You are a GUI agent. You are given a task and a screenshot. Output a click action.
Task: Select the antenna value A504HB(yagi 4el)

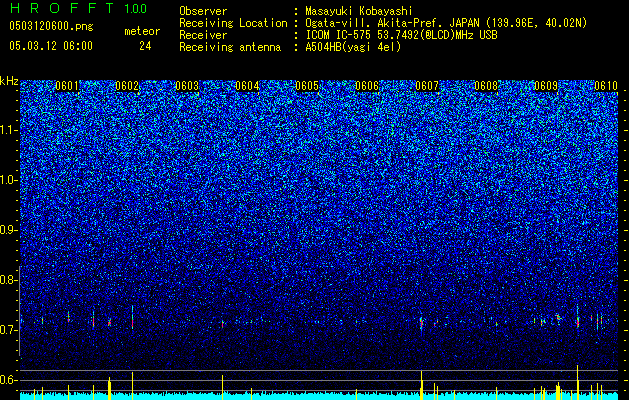tap(353, 47)
